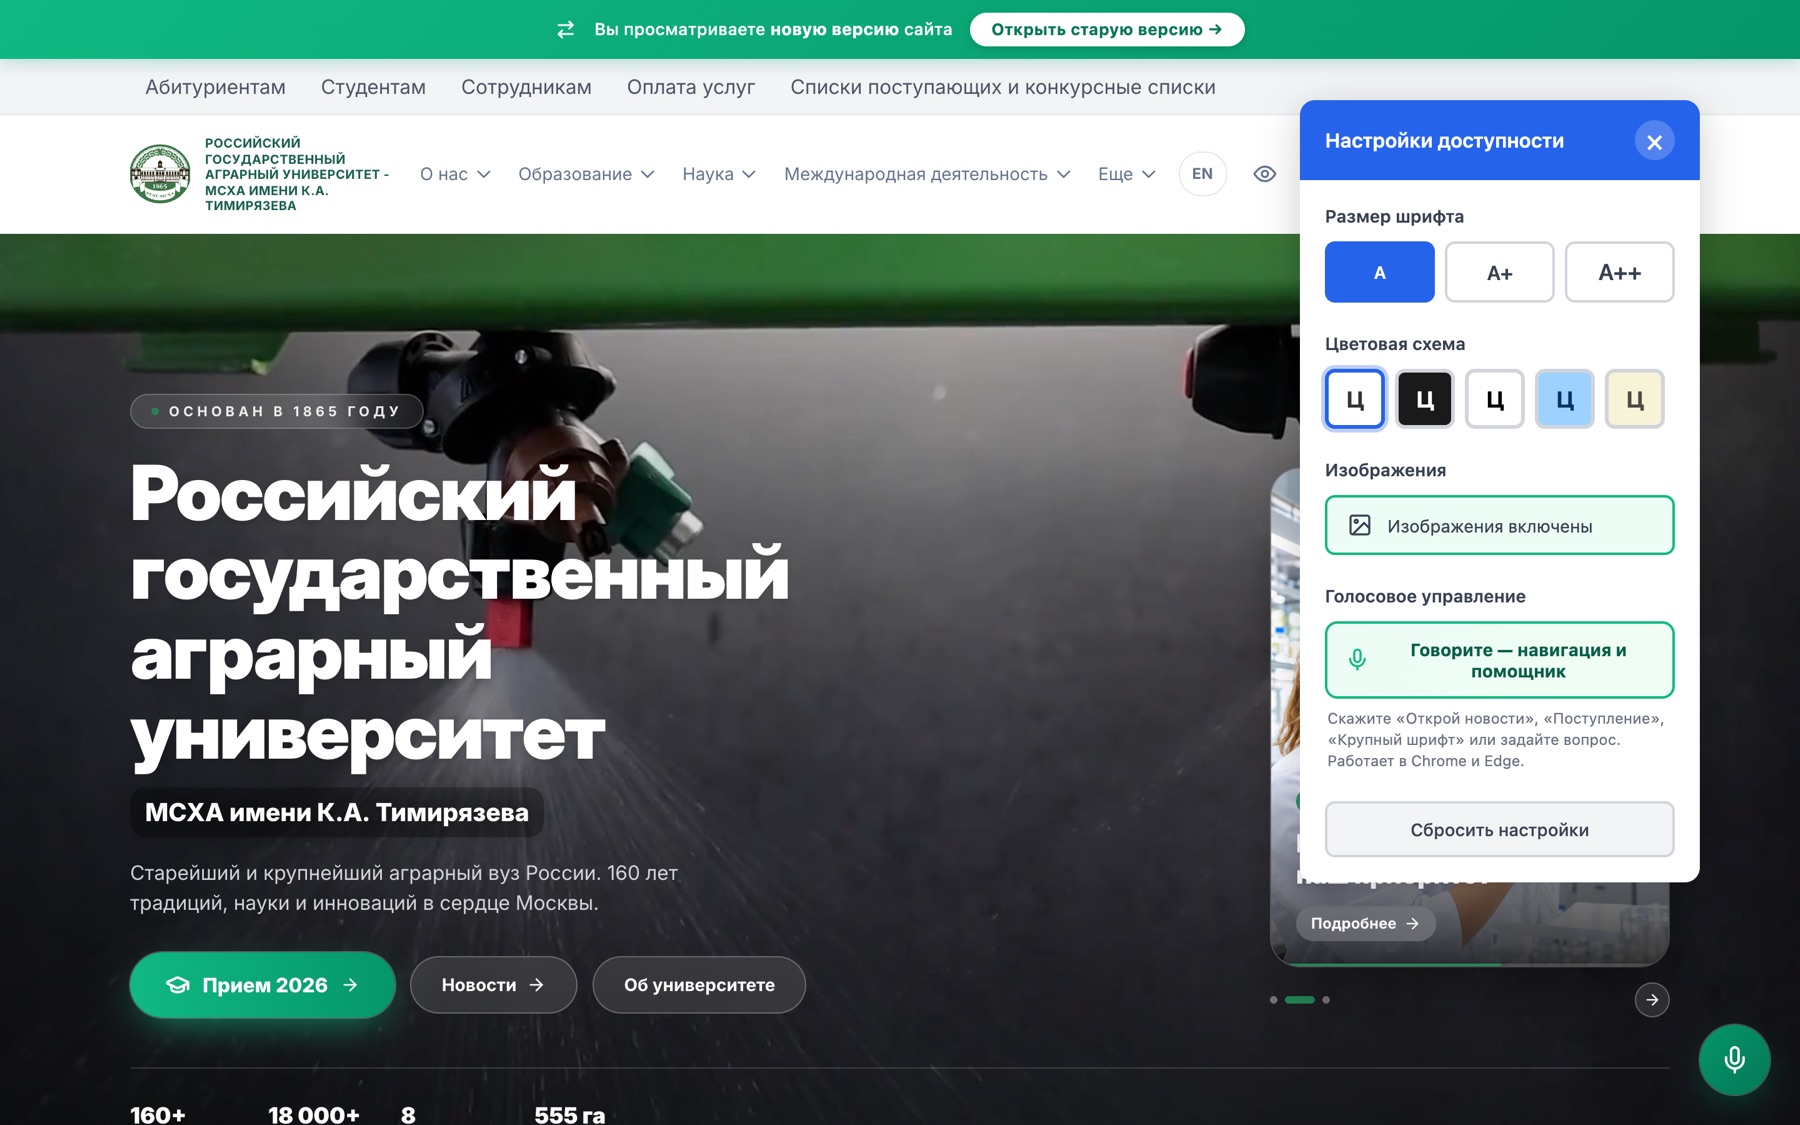Select normal font size A
Screen dimensions: 1800x1125
[1379, 272]
